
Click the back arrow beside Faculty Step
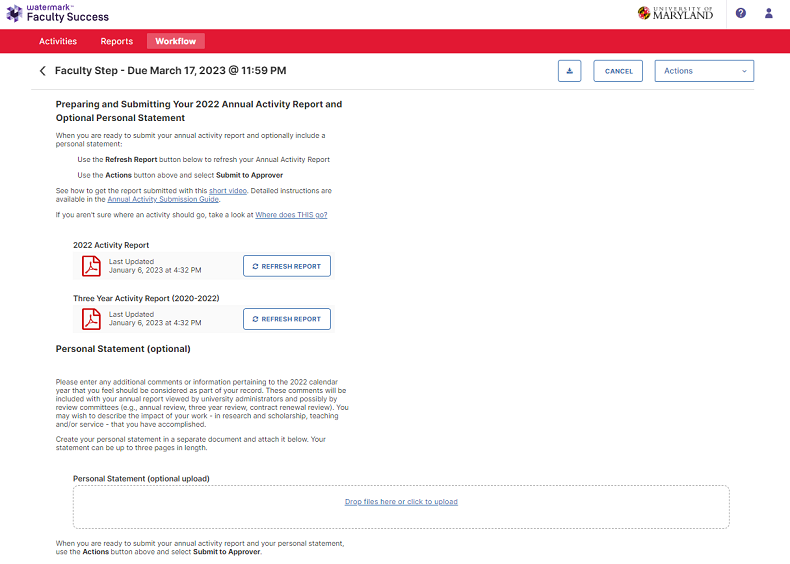tap(43, 71)
